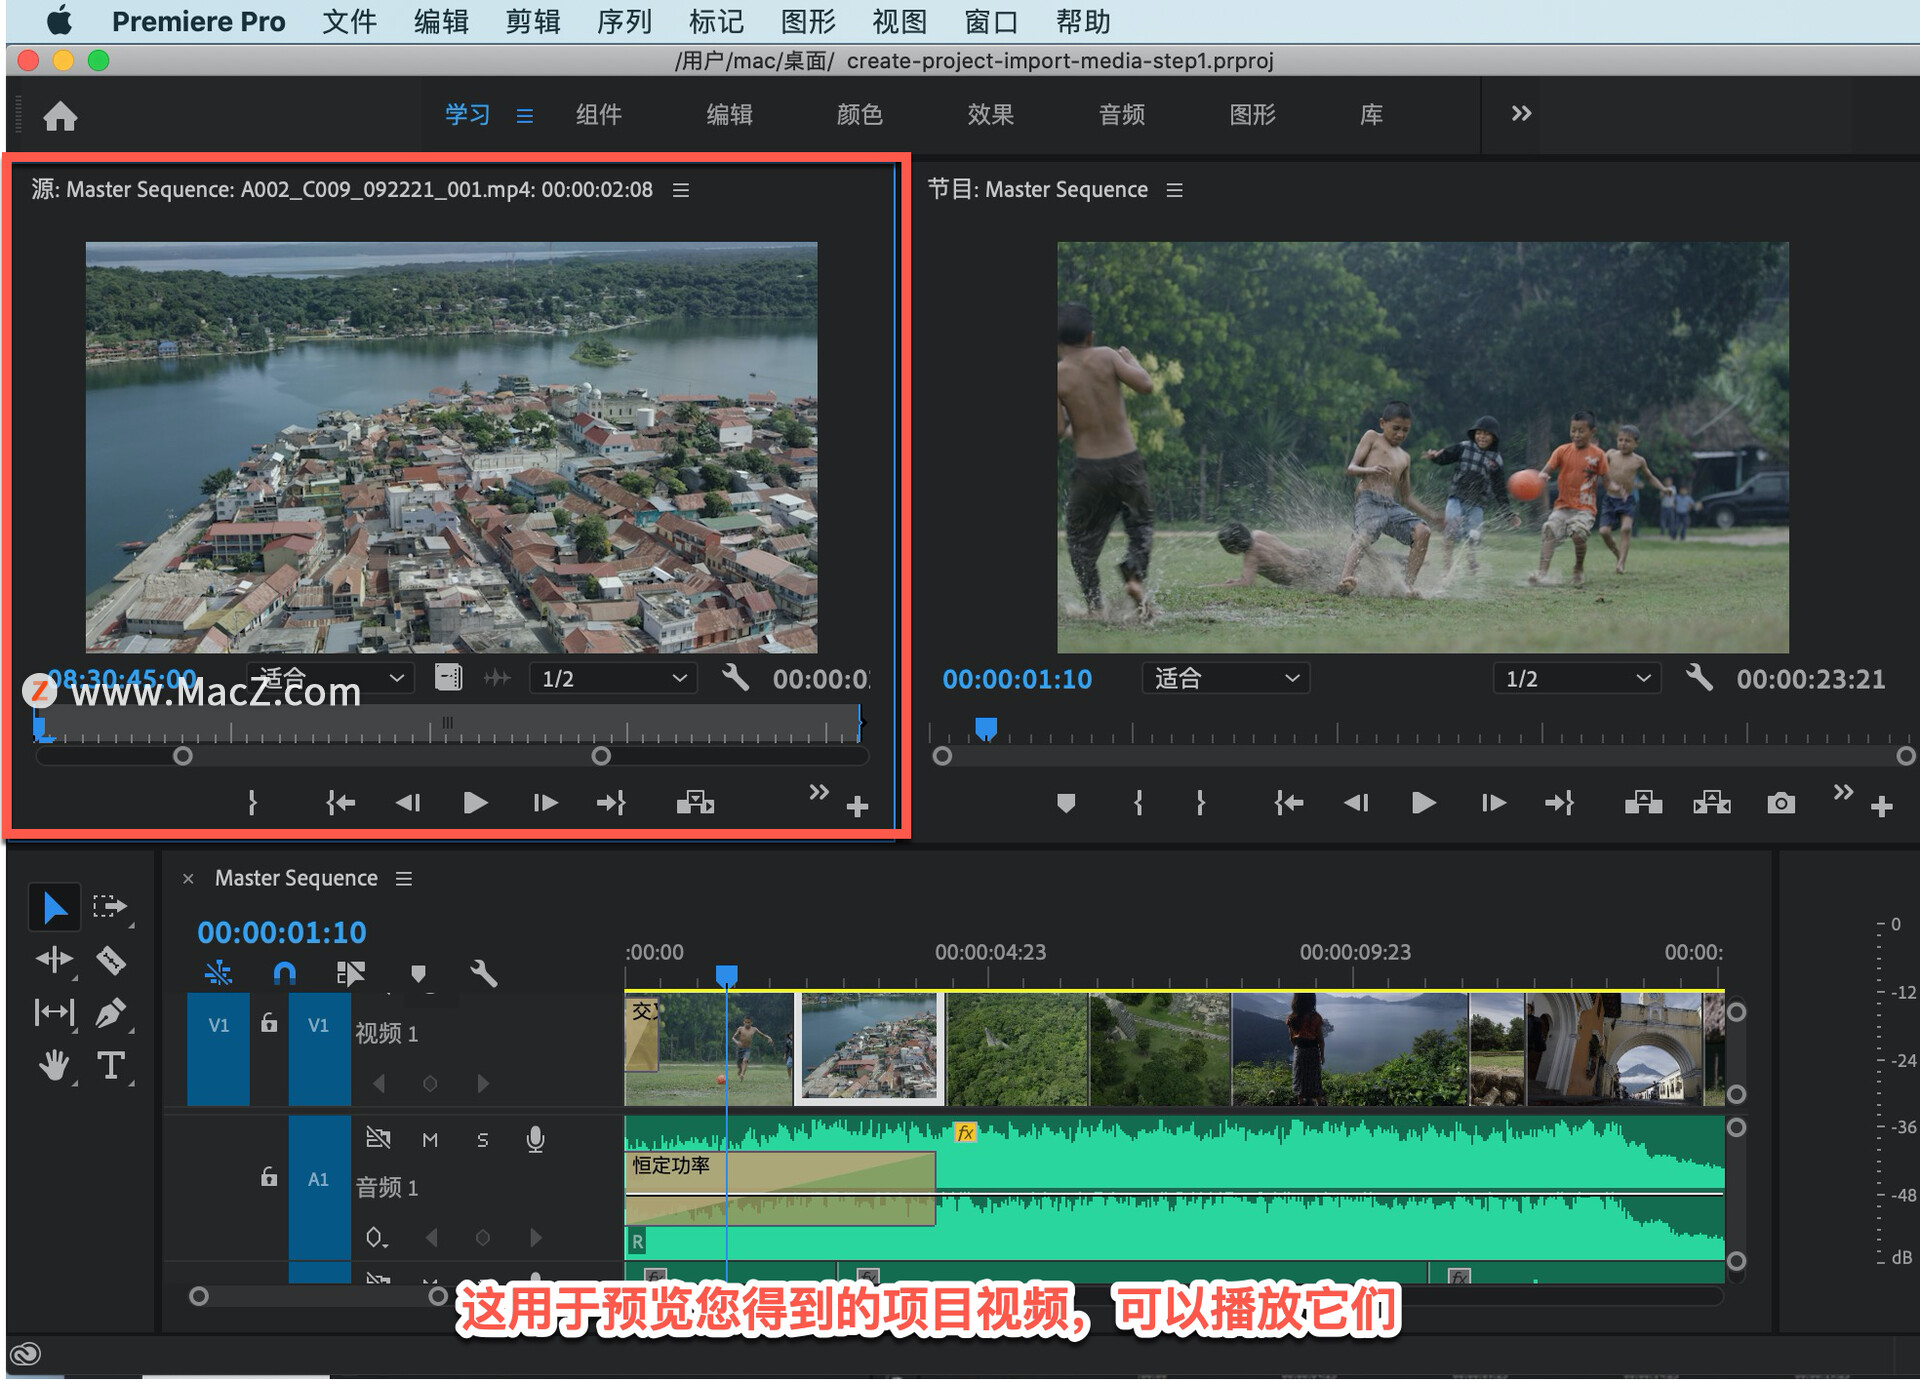Select the Razor tool

point(110,961)
